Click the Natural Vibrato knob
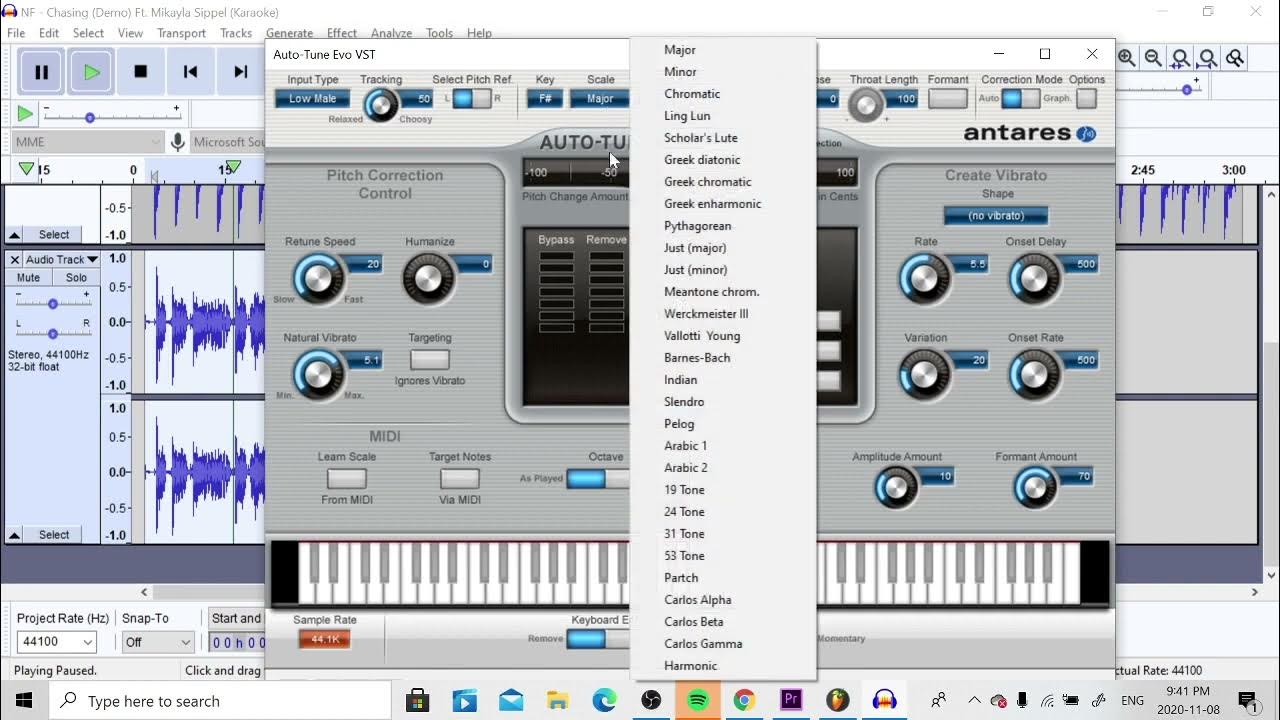 tap(317, 374)
